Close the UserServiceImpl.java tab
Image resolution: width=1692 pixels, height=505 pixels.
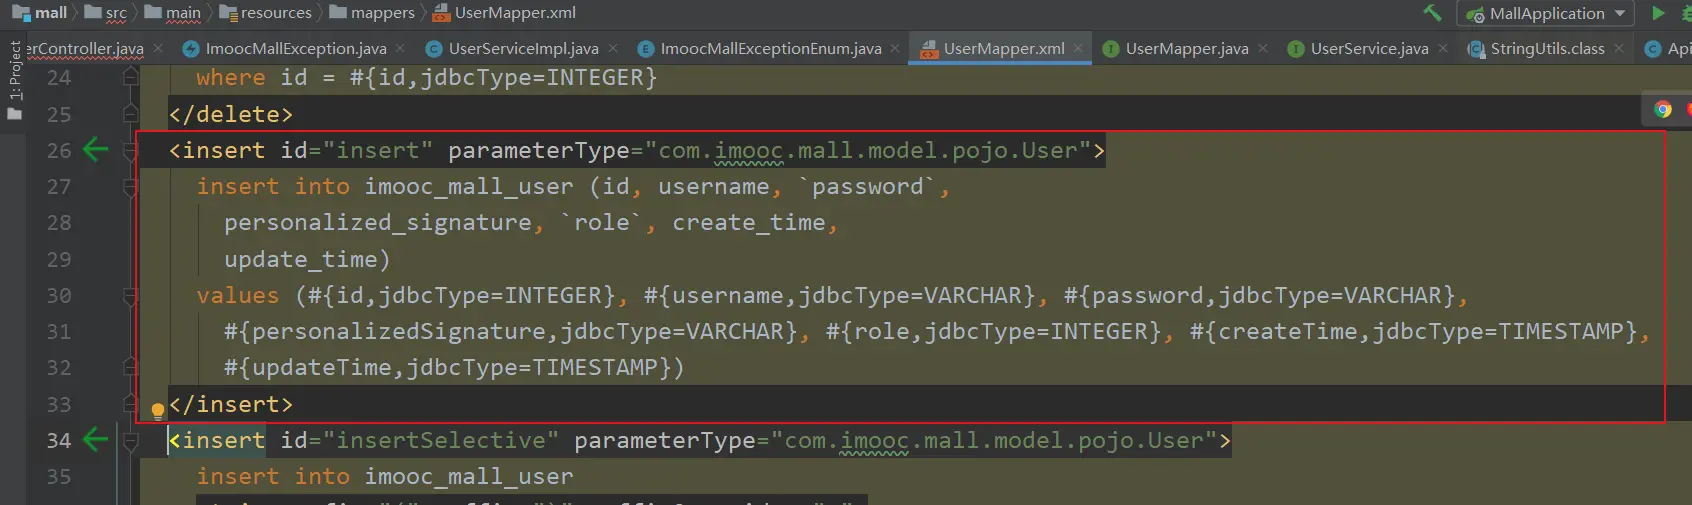pos(613,48)
